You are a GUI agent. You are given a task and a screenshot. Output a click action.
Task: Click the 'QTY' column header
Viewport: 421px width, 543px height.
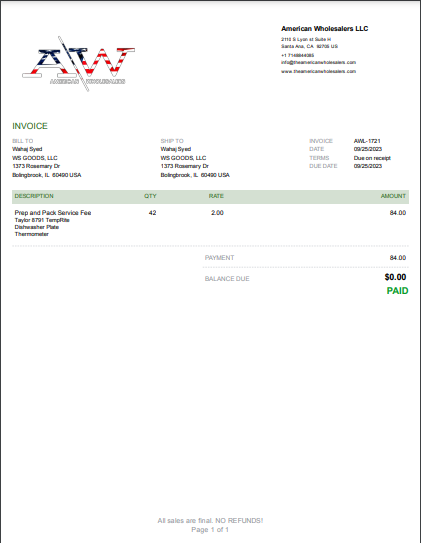[x=150, y=196]
